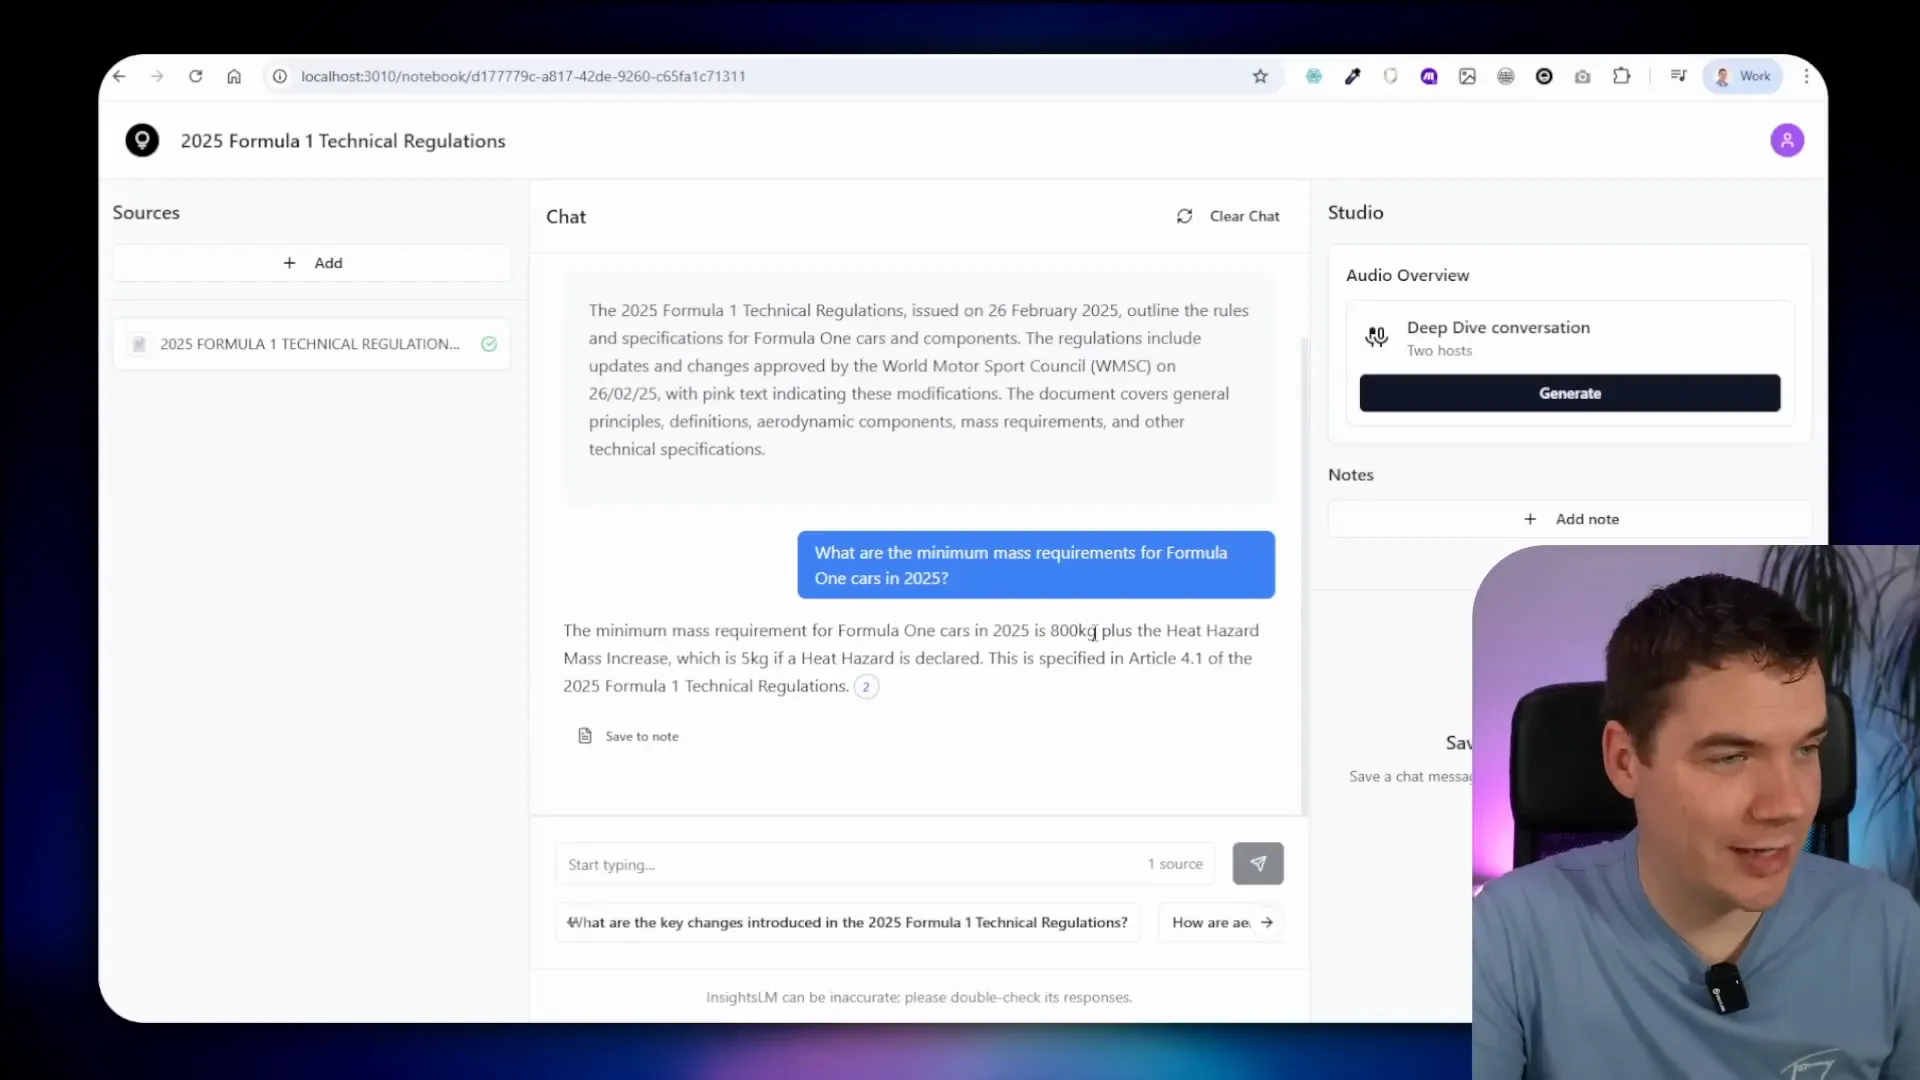Click the localhost notebook URL in the address bar
This screenshot has height=1080, width=1920.
(x=523, y=76)
